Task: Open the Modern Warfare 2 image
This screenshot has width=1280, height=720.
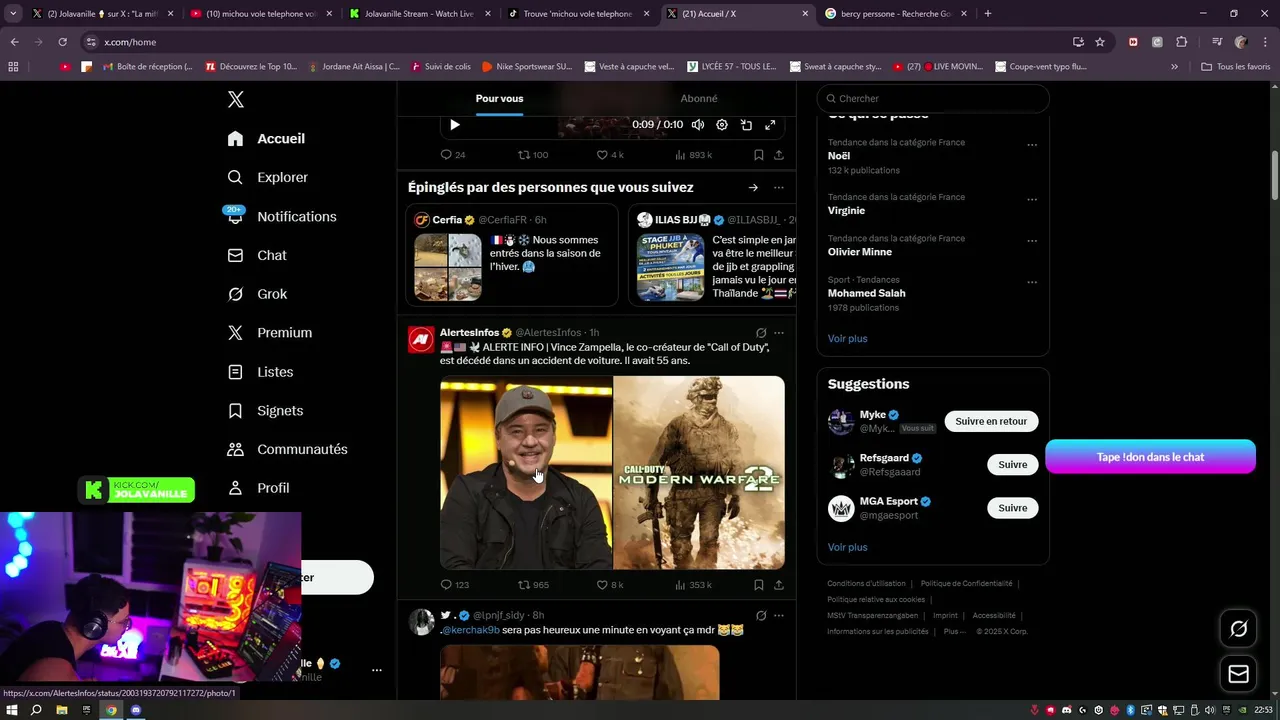Action: [x=699, y=472]
